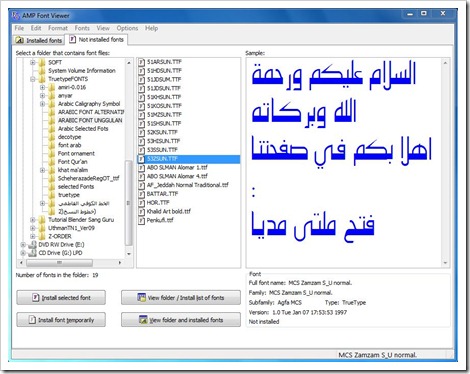Open the Fonts menu
The image size is (470, 374).
point(82,28)
